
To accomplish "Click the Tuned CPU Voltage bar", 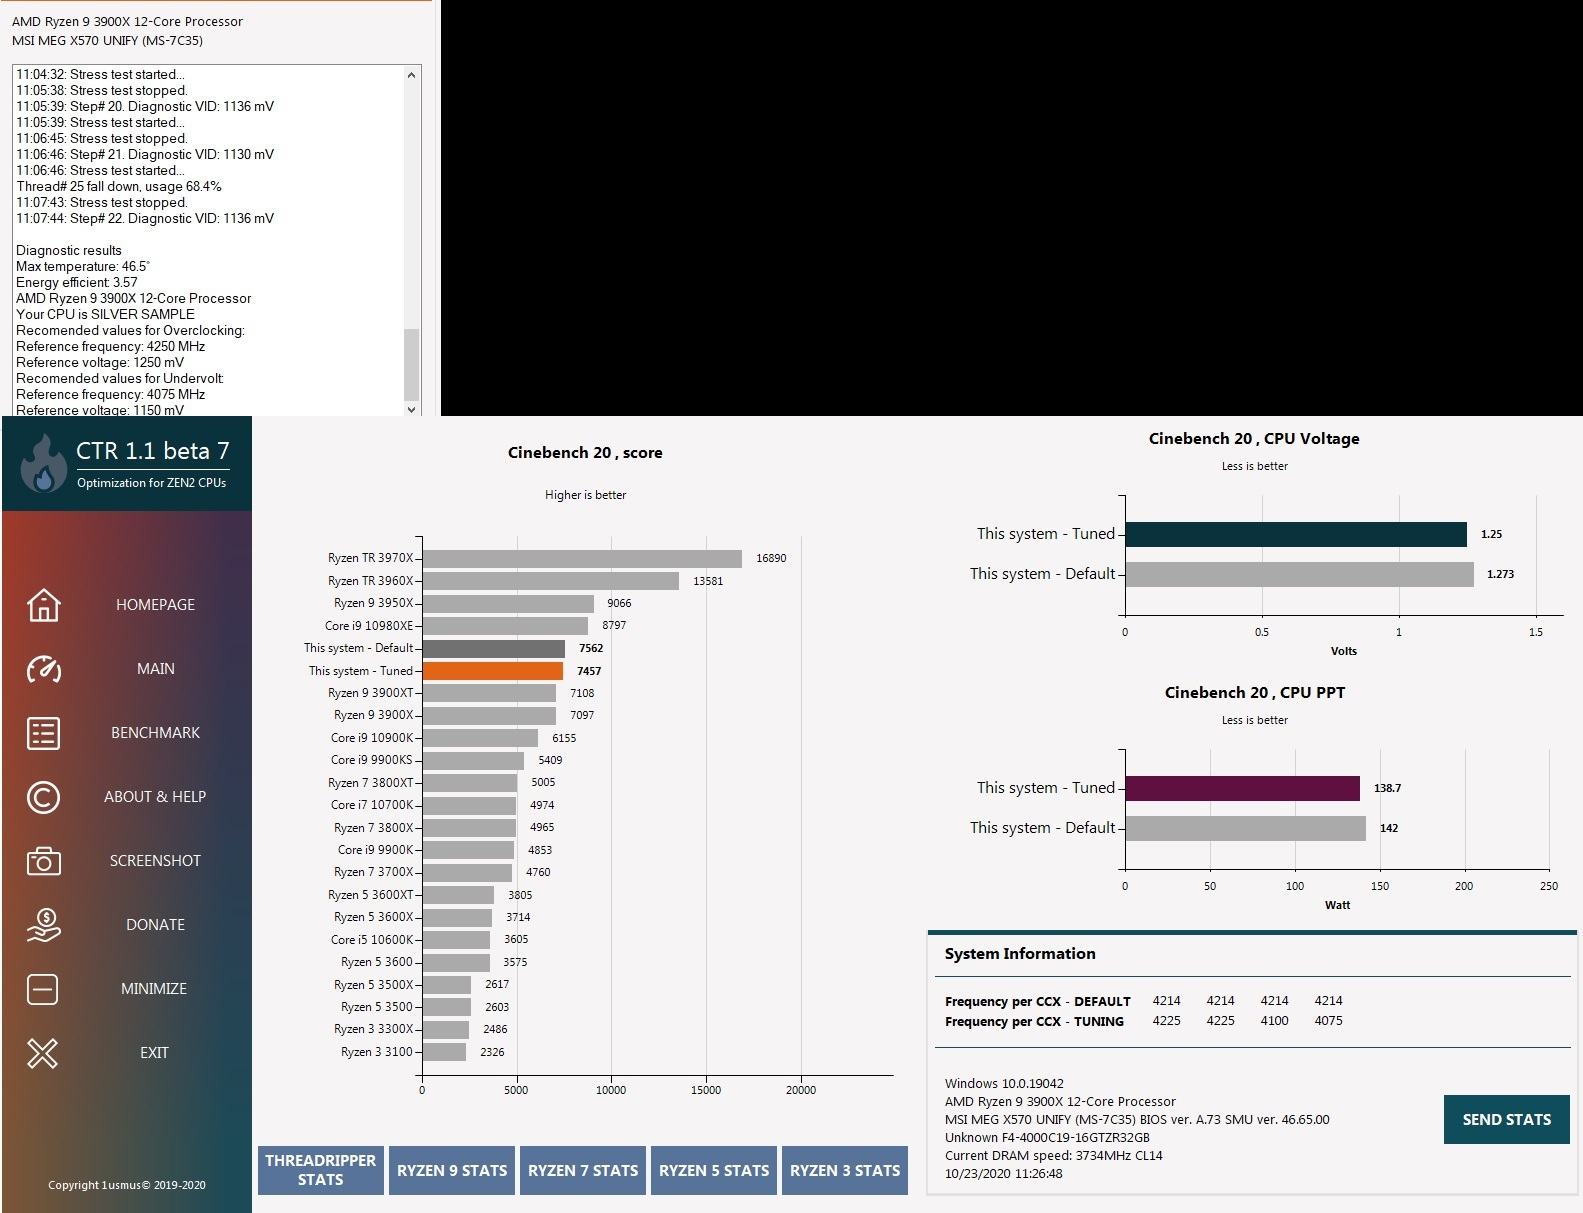I will (x=1296, y=534).
